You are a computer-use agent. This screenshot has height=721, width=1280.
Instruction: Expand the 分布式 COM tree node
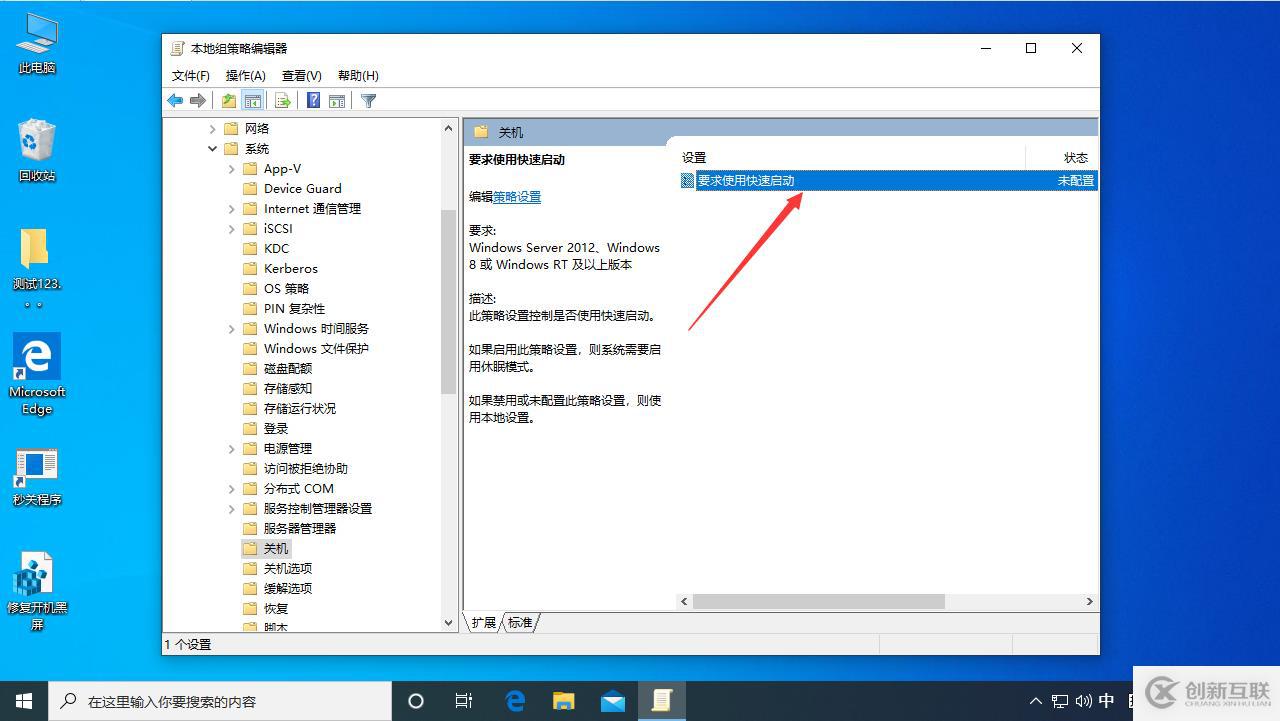[232, 489]
